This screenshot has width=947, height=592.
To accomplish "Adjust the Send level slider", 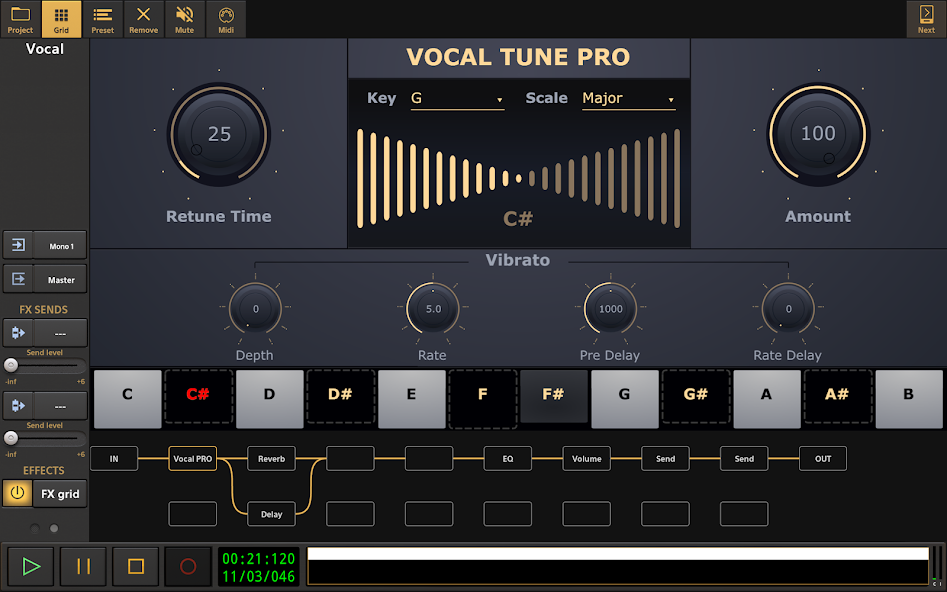I will coord(12,364).
